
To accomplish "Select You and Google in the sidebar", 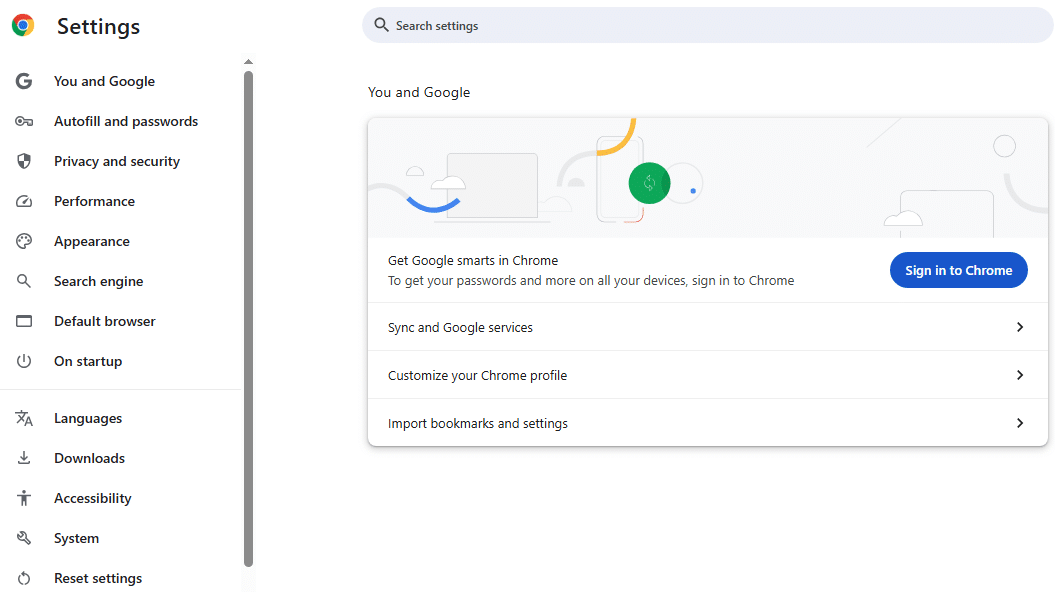I will pyautogui.click(x=104, y=80).
